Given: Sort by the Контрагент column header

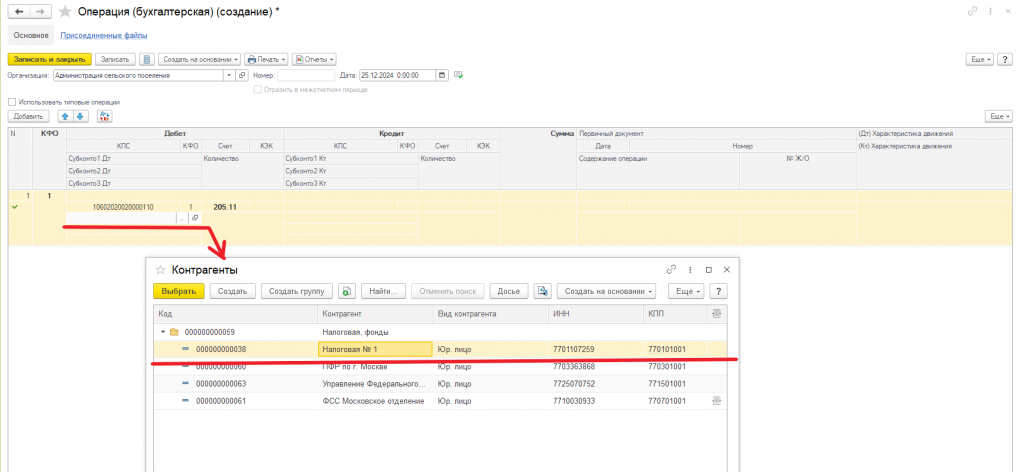Looking at the screenshot, I should pos(376,314).
